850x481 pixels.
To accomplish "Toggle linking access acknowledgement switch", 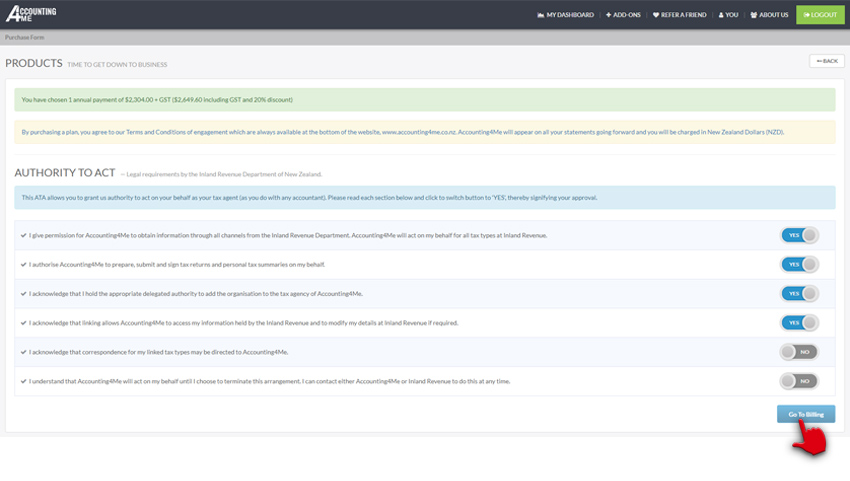I will pos(799,323).
